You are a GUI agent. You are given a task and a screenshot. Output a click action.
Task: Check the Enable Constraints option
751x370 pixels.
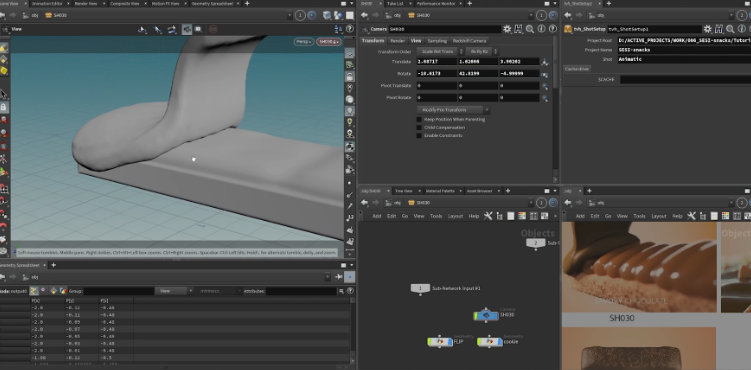419,135
